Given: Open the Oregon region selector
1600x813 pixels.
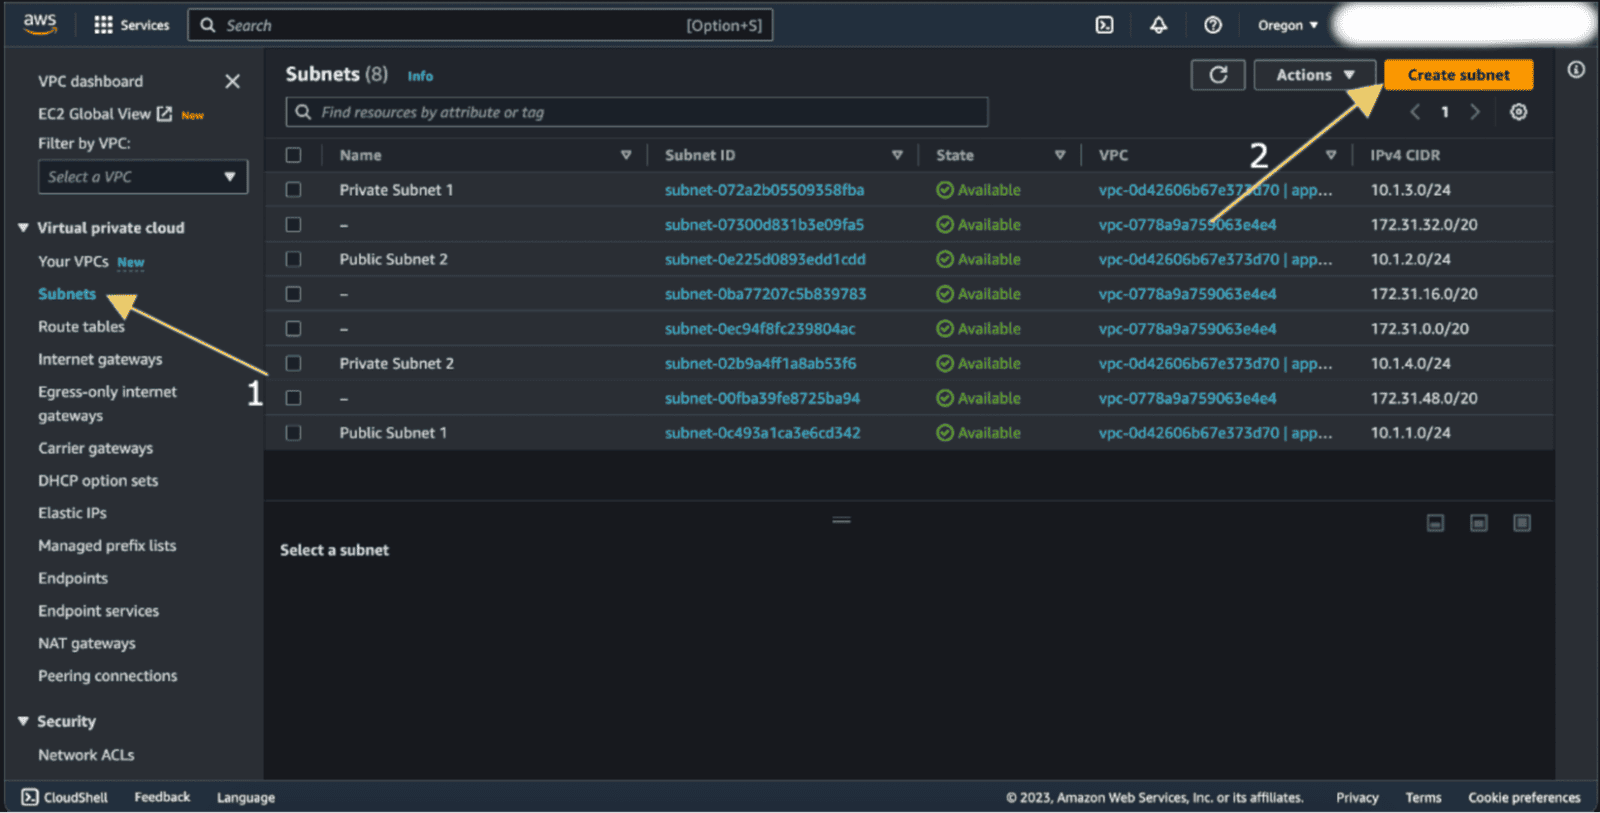Looking at the screenshot, I should pyautogui.click(x=1287, y=25).
